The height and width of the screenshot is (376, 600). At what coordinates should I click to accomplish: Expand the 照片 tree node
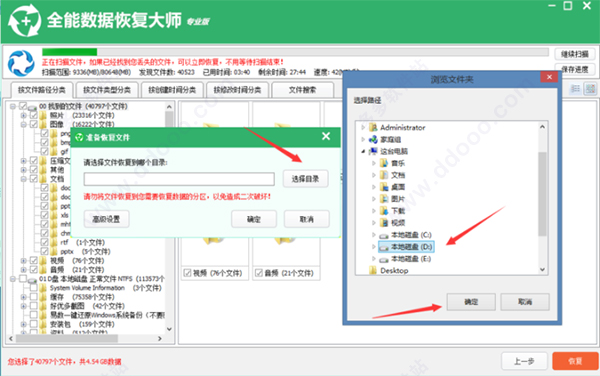23,116
